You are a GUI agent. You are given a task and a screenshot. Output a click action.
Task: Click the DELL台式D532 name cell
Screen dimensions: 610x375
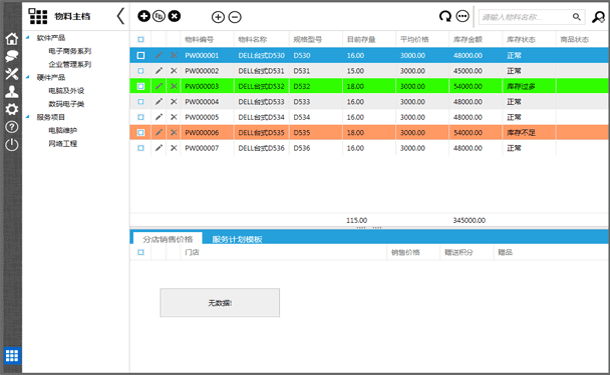[261, 86]
